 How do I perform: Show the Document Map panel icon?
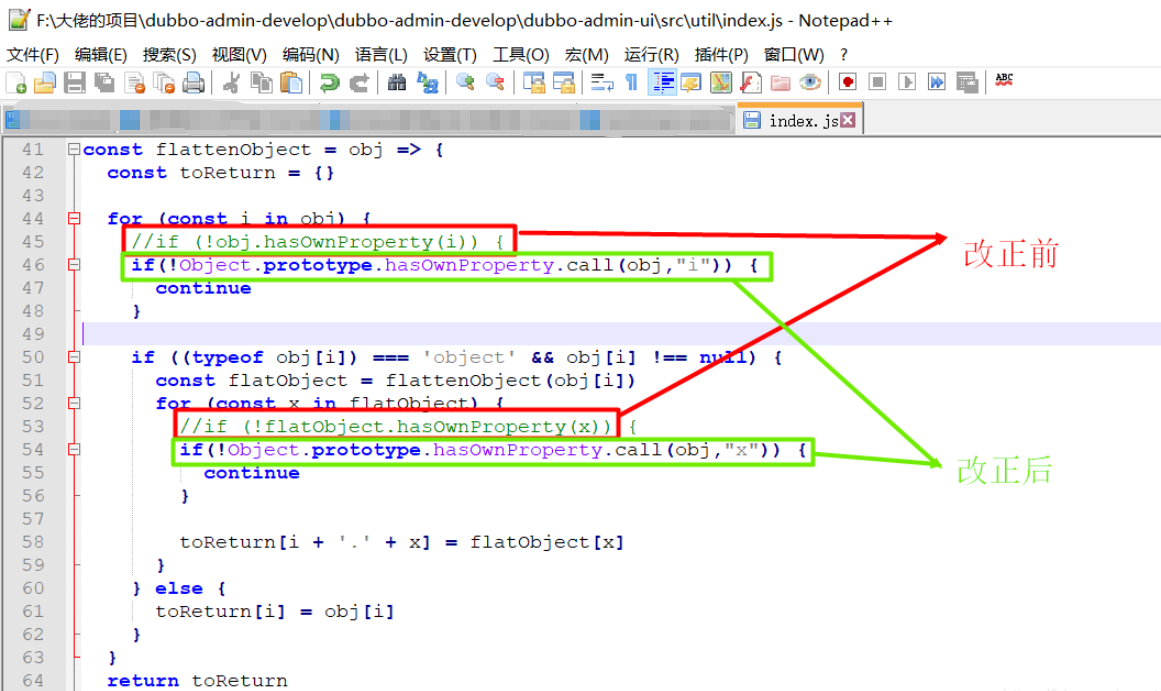(720, 82)
